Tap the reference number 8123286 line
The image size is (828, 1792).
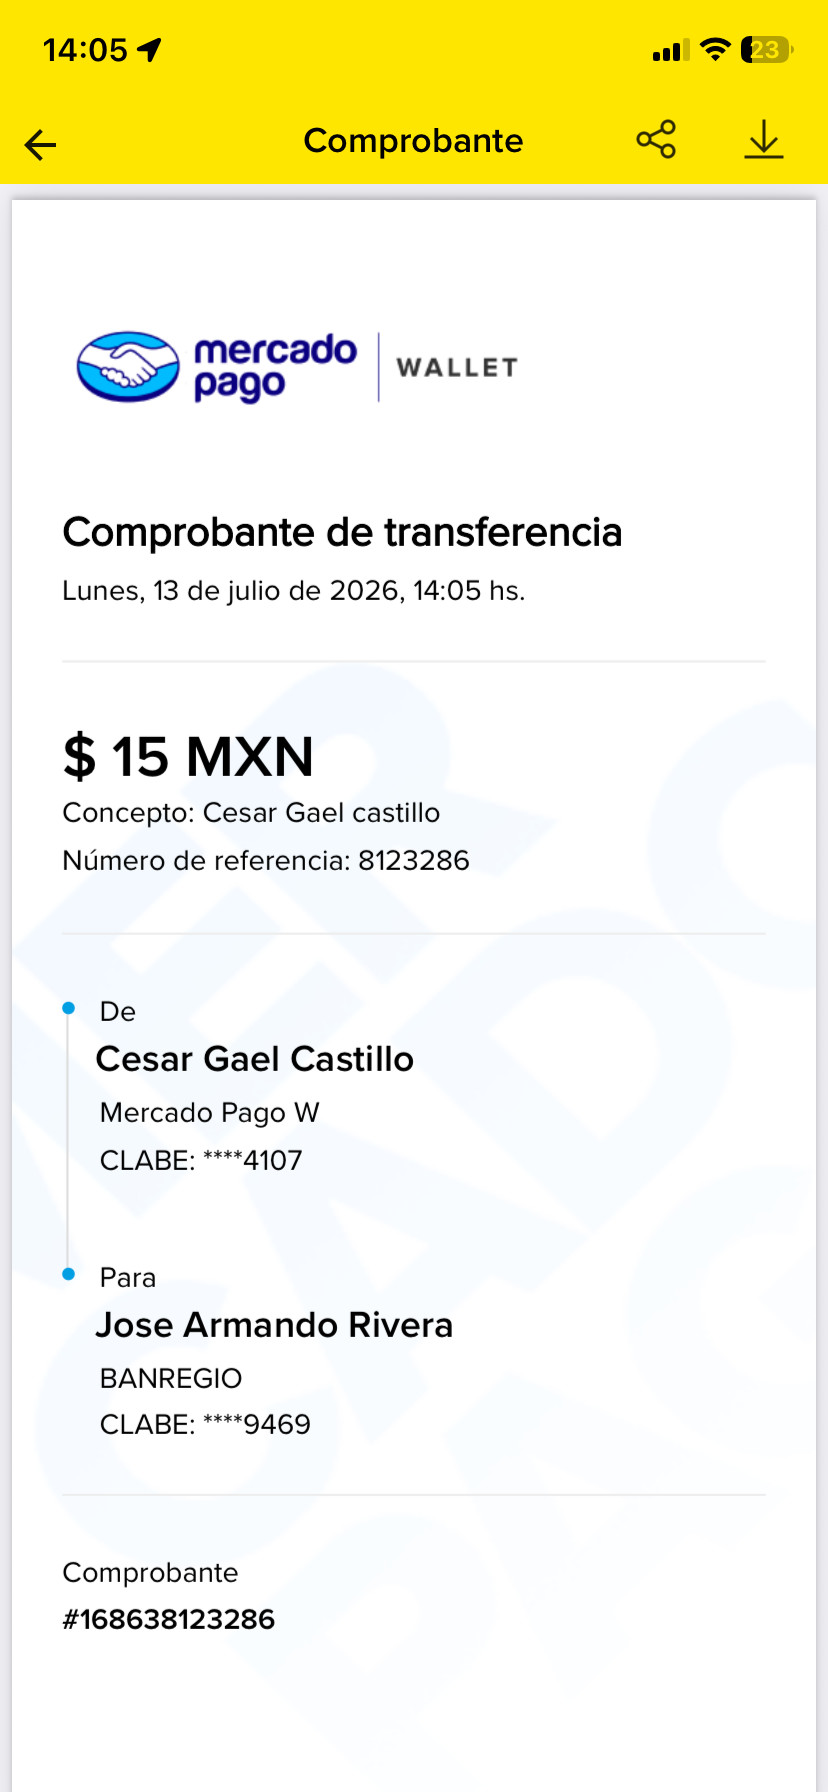click(266, 861)
